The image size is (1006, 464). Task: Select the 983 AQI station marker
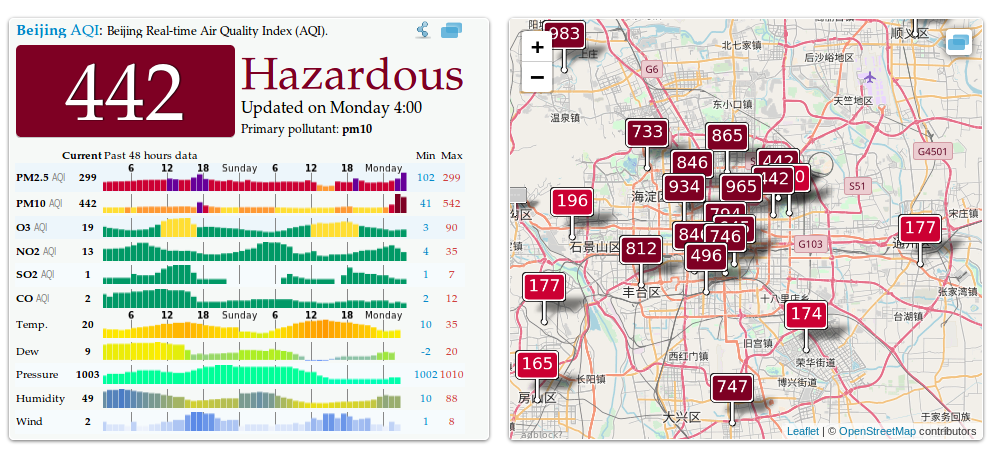click(565, 33)
